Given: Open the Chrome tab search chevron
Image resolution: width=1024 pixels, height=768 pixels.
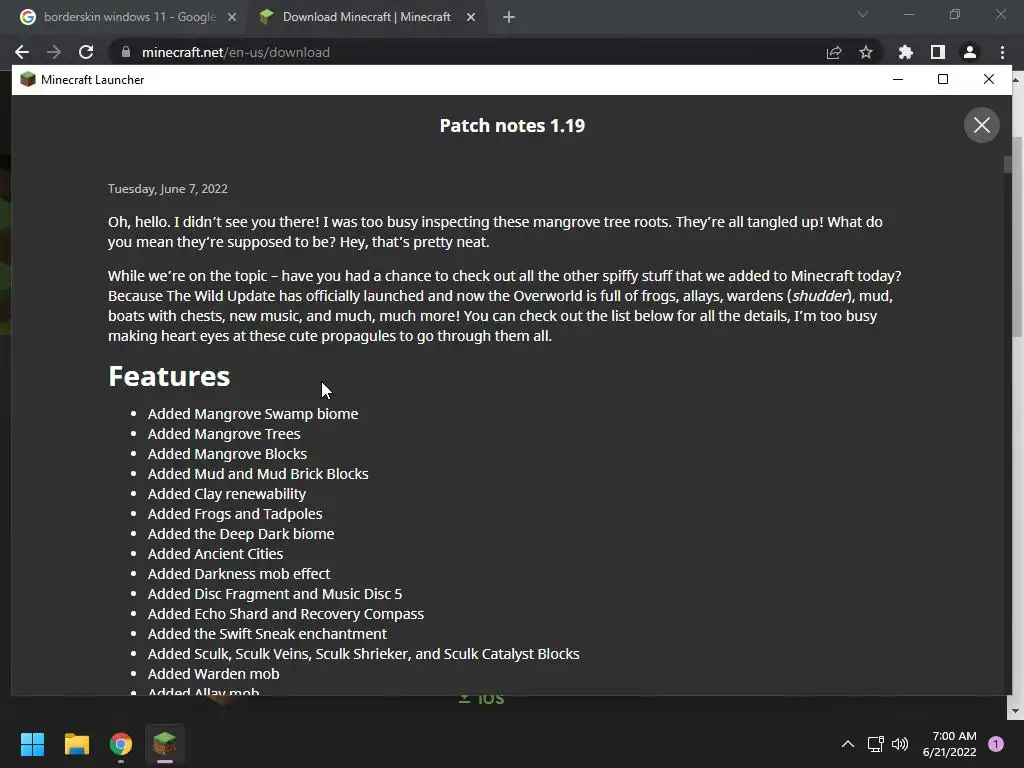Looking at the screenshot, I should [x=863, y=14].
